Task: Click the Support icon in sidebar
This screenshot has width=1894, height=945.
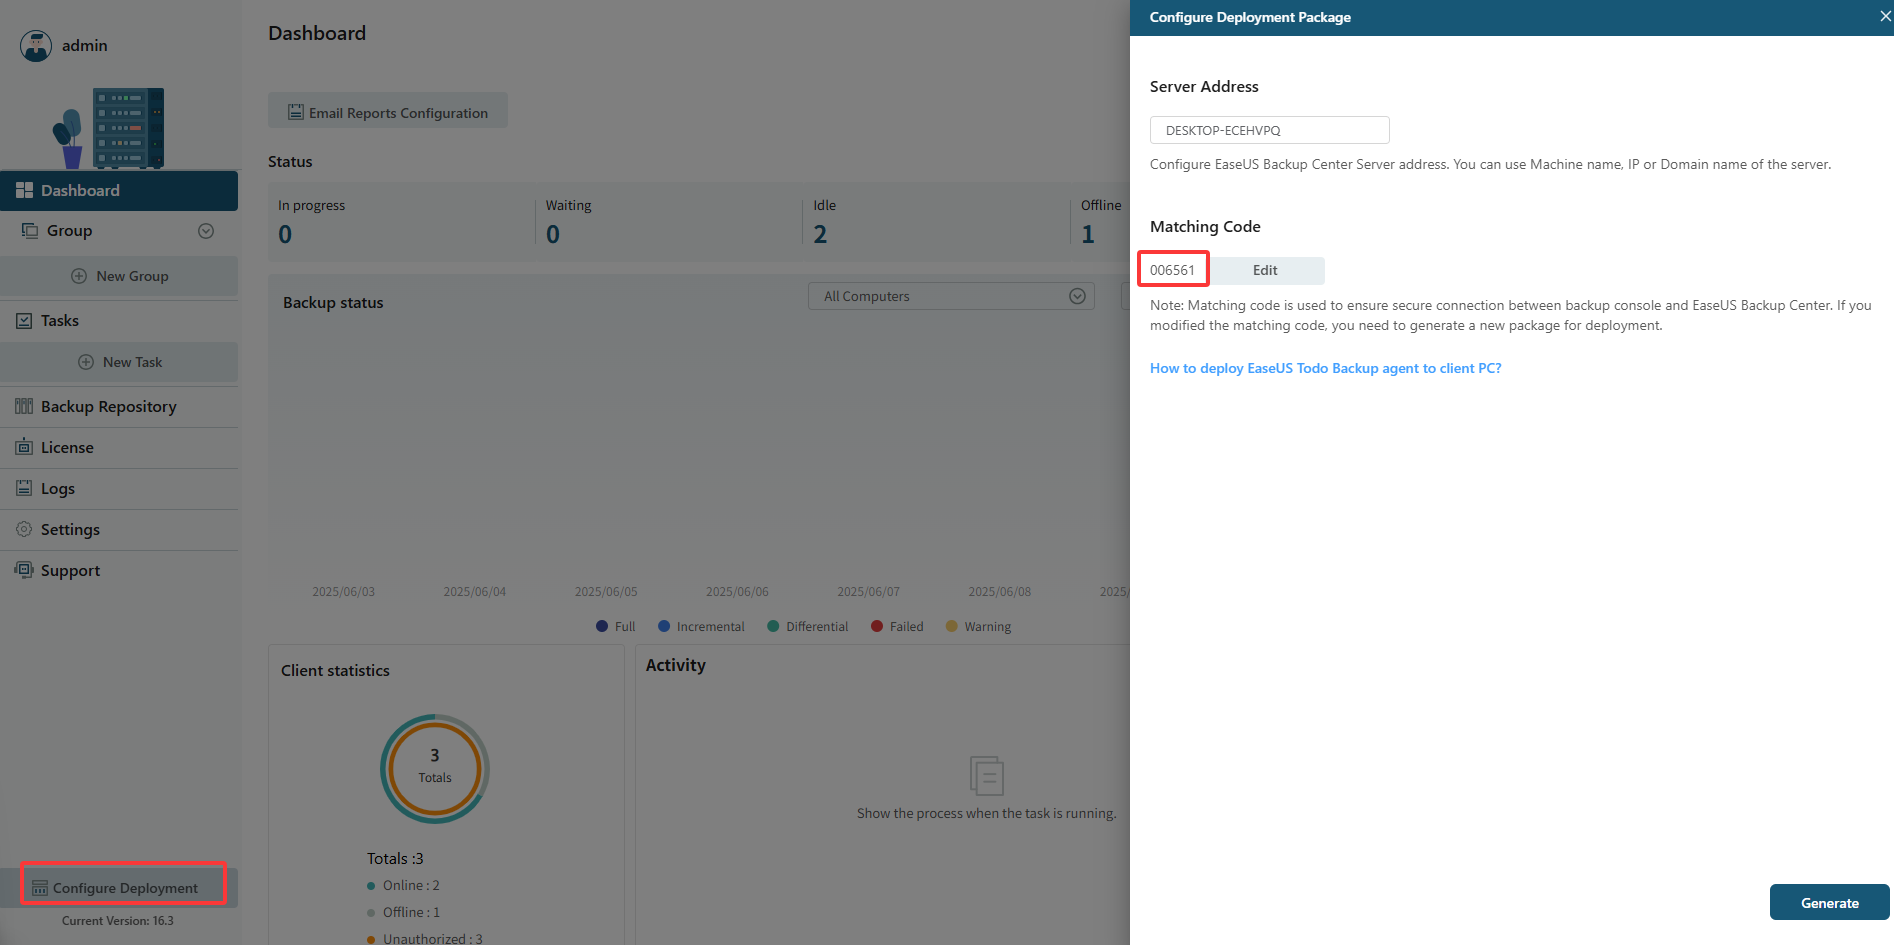Action: tap(24, 570)
